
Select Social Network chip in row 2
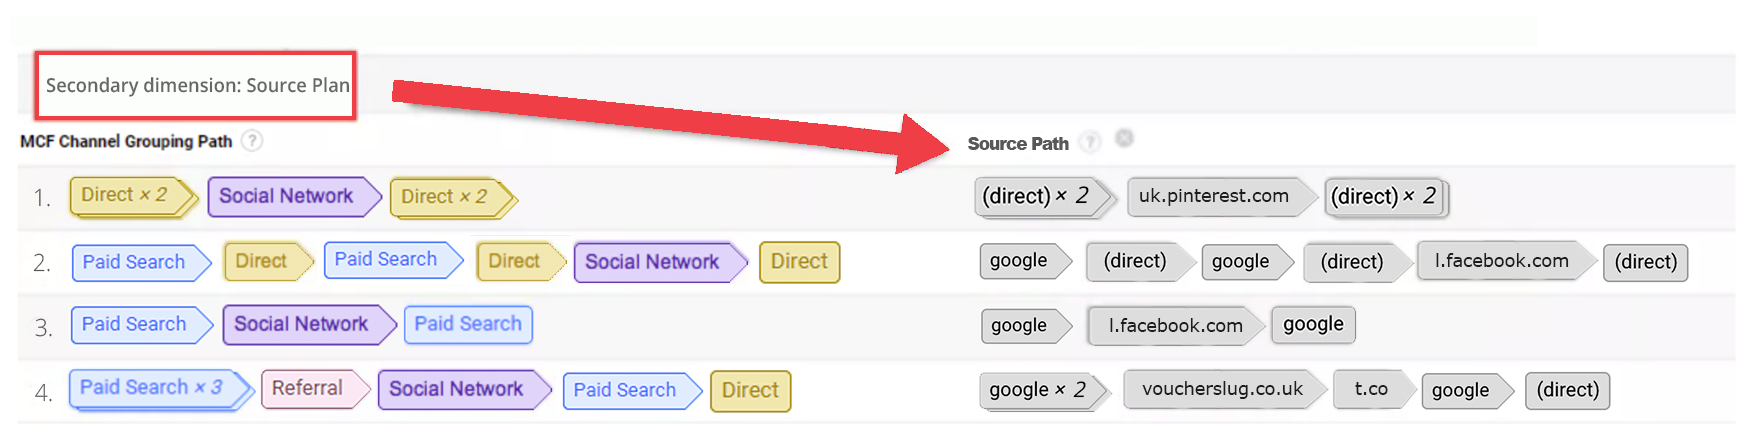point(652,262)
